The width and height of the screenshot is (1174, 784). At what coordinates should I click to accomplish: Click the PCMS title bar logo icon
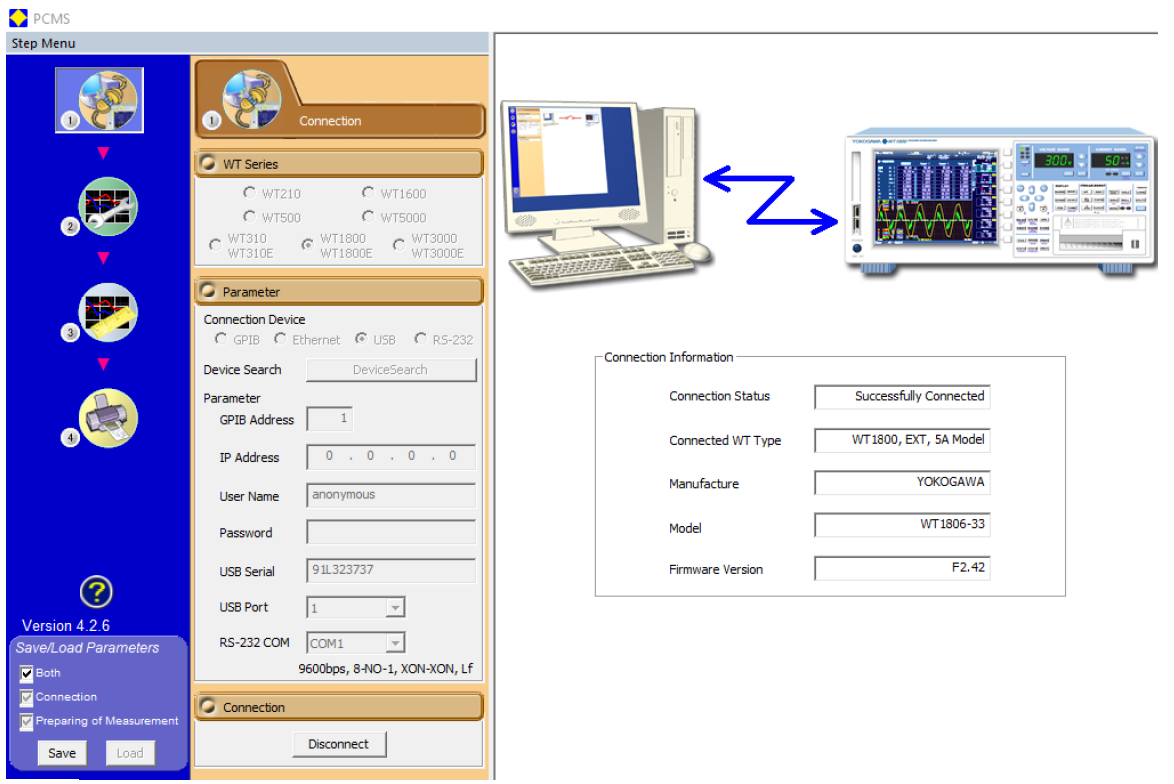(x=17, y=17)
